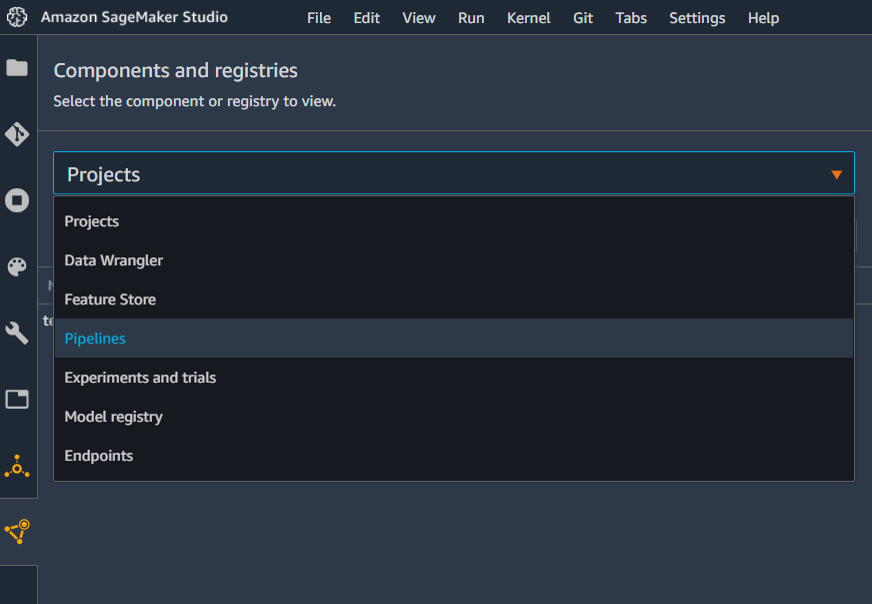Open the Settings menu
Screen dimensions: 872x604
pos(697,18)
